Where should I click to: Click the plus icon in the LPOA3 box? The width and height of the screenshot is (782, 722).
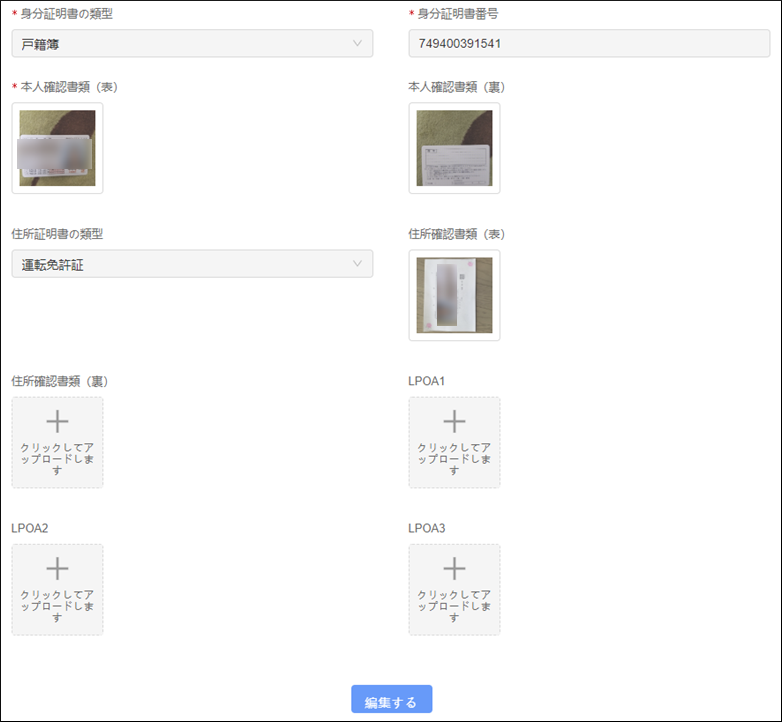coord(454,569)
